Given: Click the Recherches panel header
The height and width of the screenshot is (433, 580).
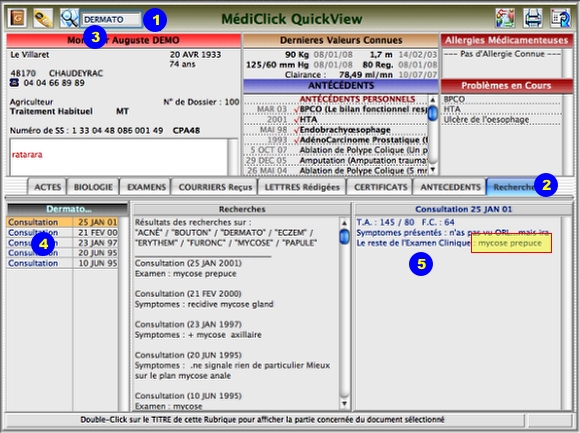Looking at the screenshot, I should point(242,209).
